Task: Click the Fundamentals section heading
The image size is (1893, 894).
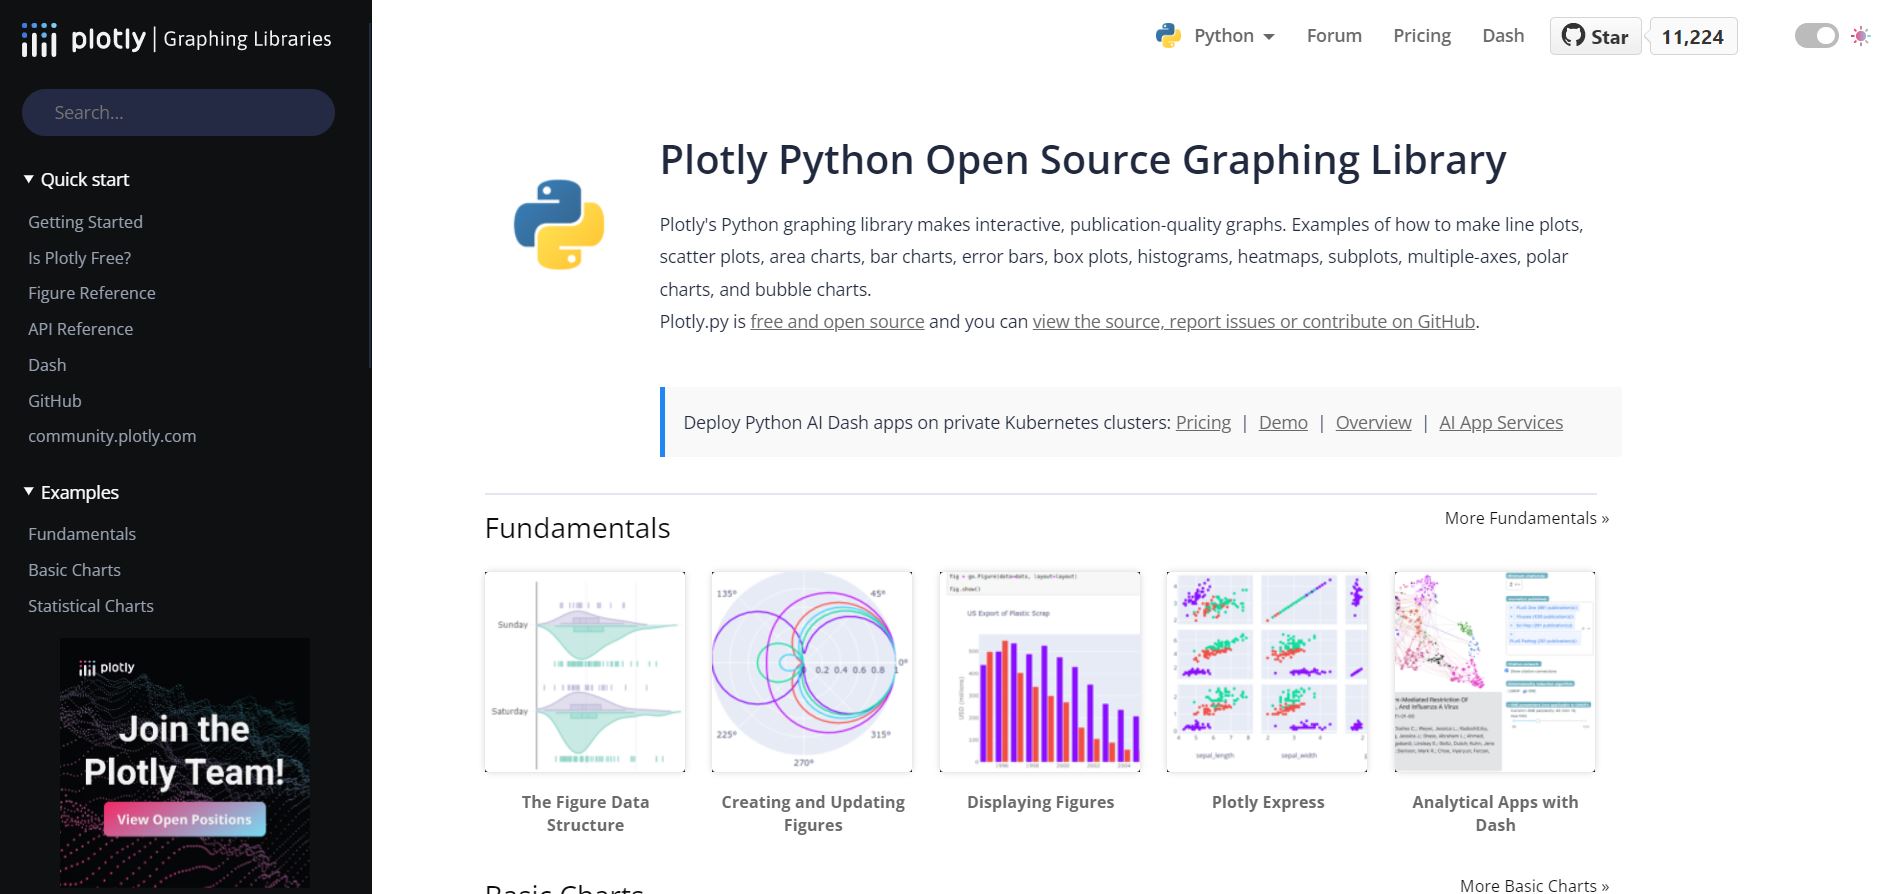Action: [x=577, y=528]
